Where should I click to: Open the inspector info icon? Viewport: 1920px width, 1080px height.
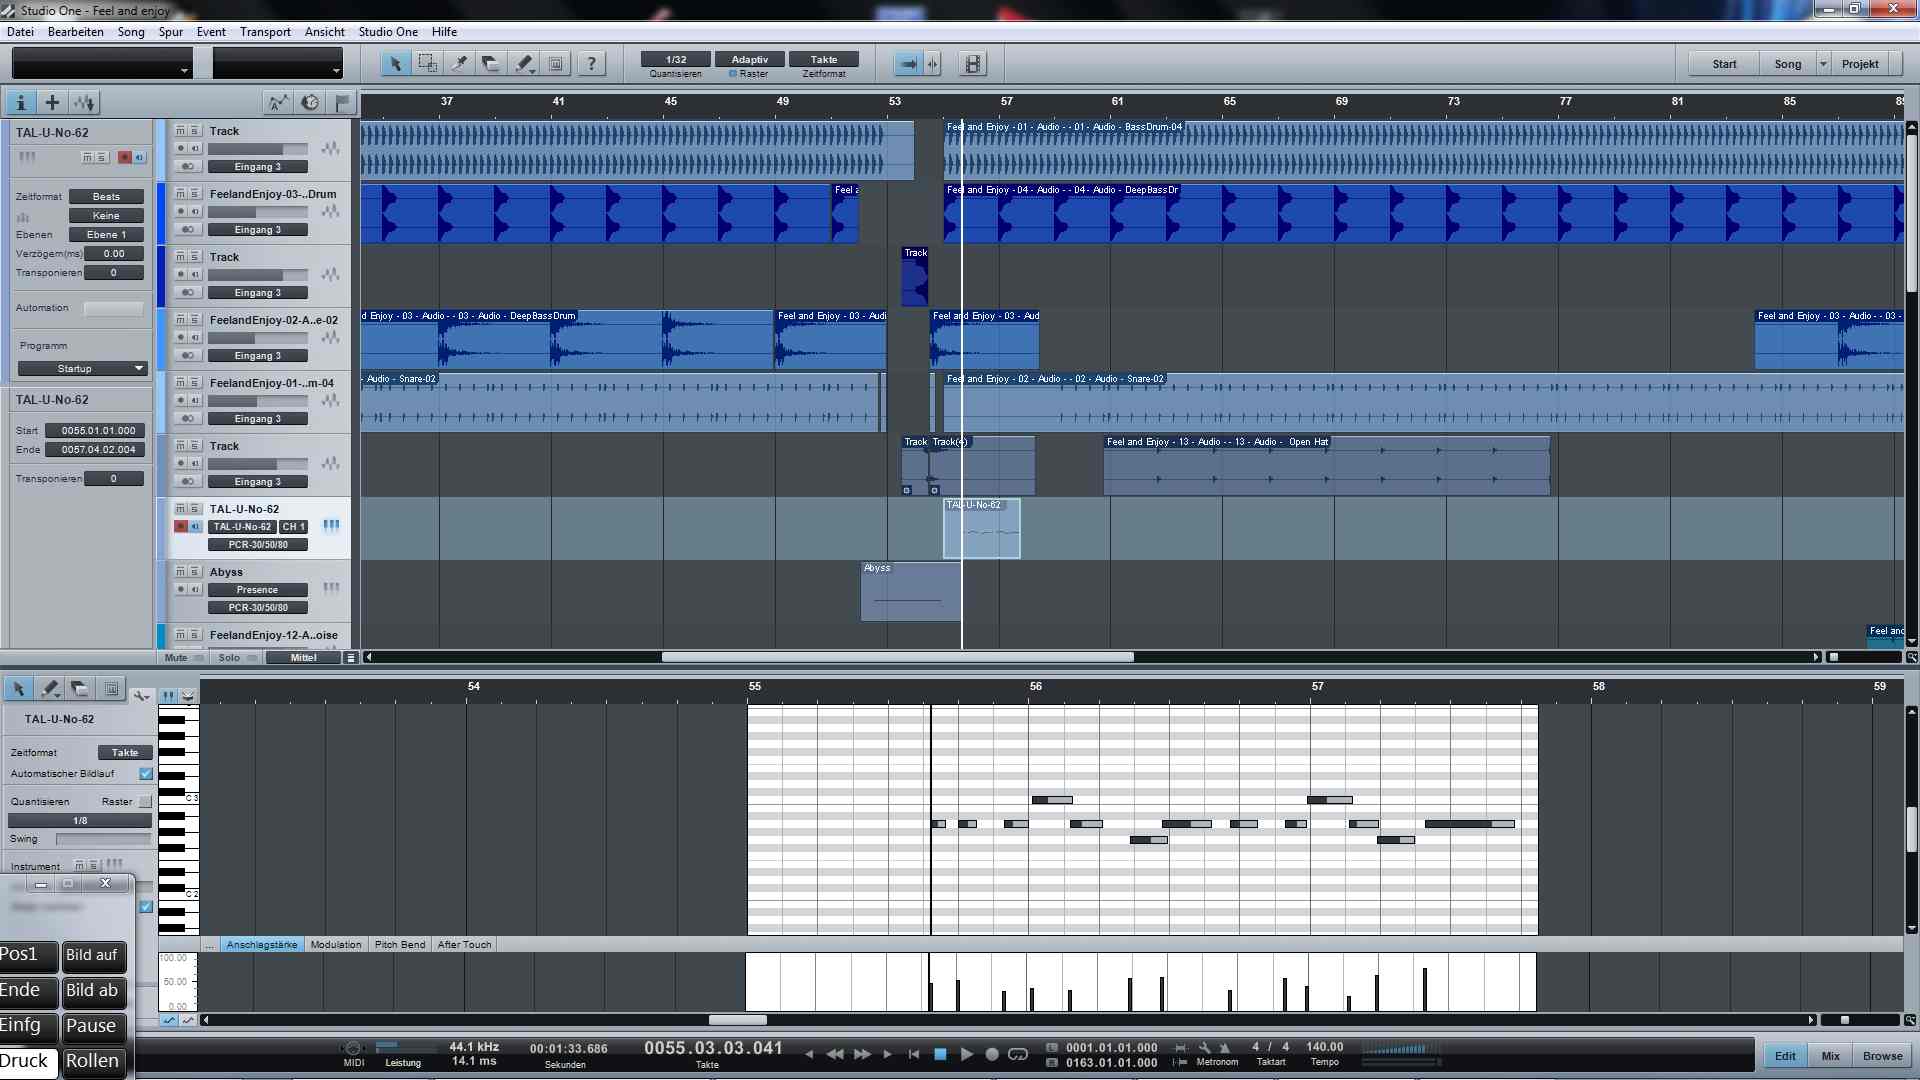click(20, 102)
